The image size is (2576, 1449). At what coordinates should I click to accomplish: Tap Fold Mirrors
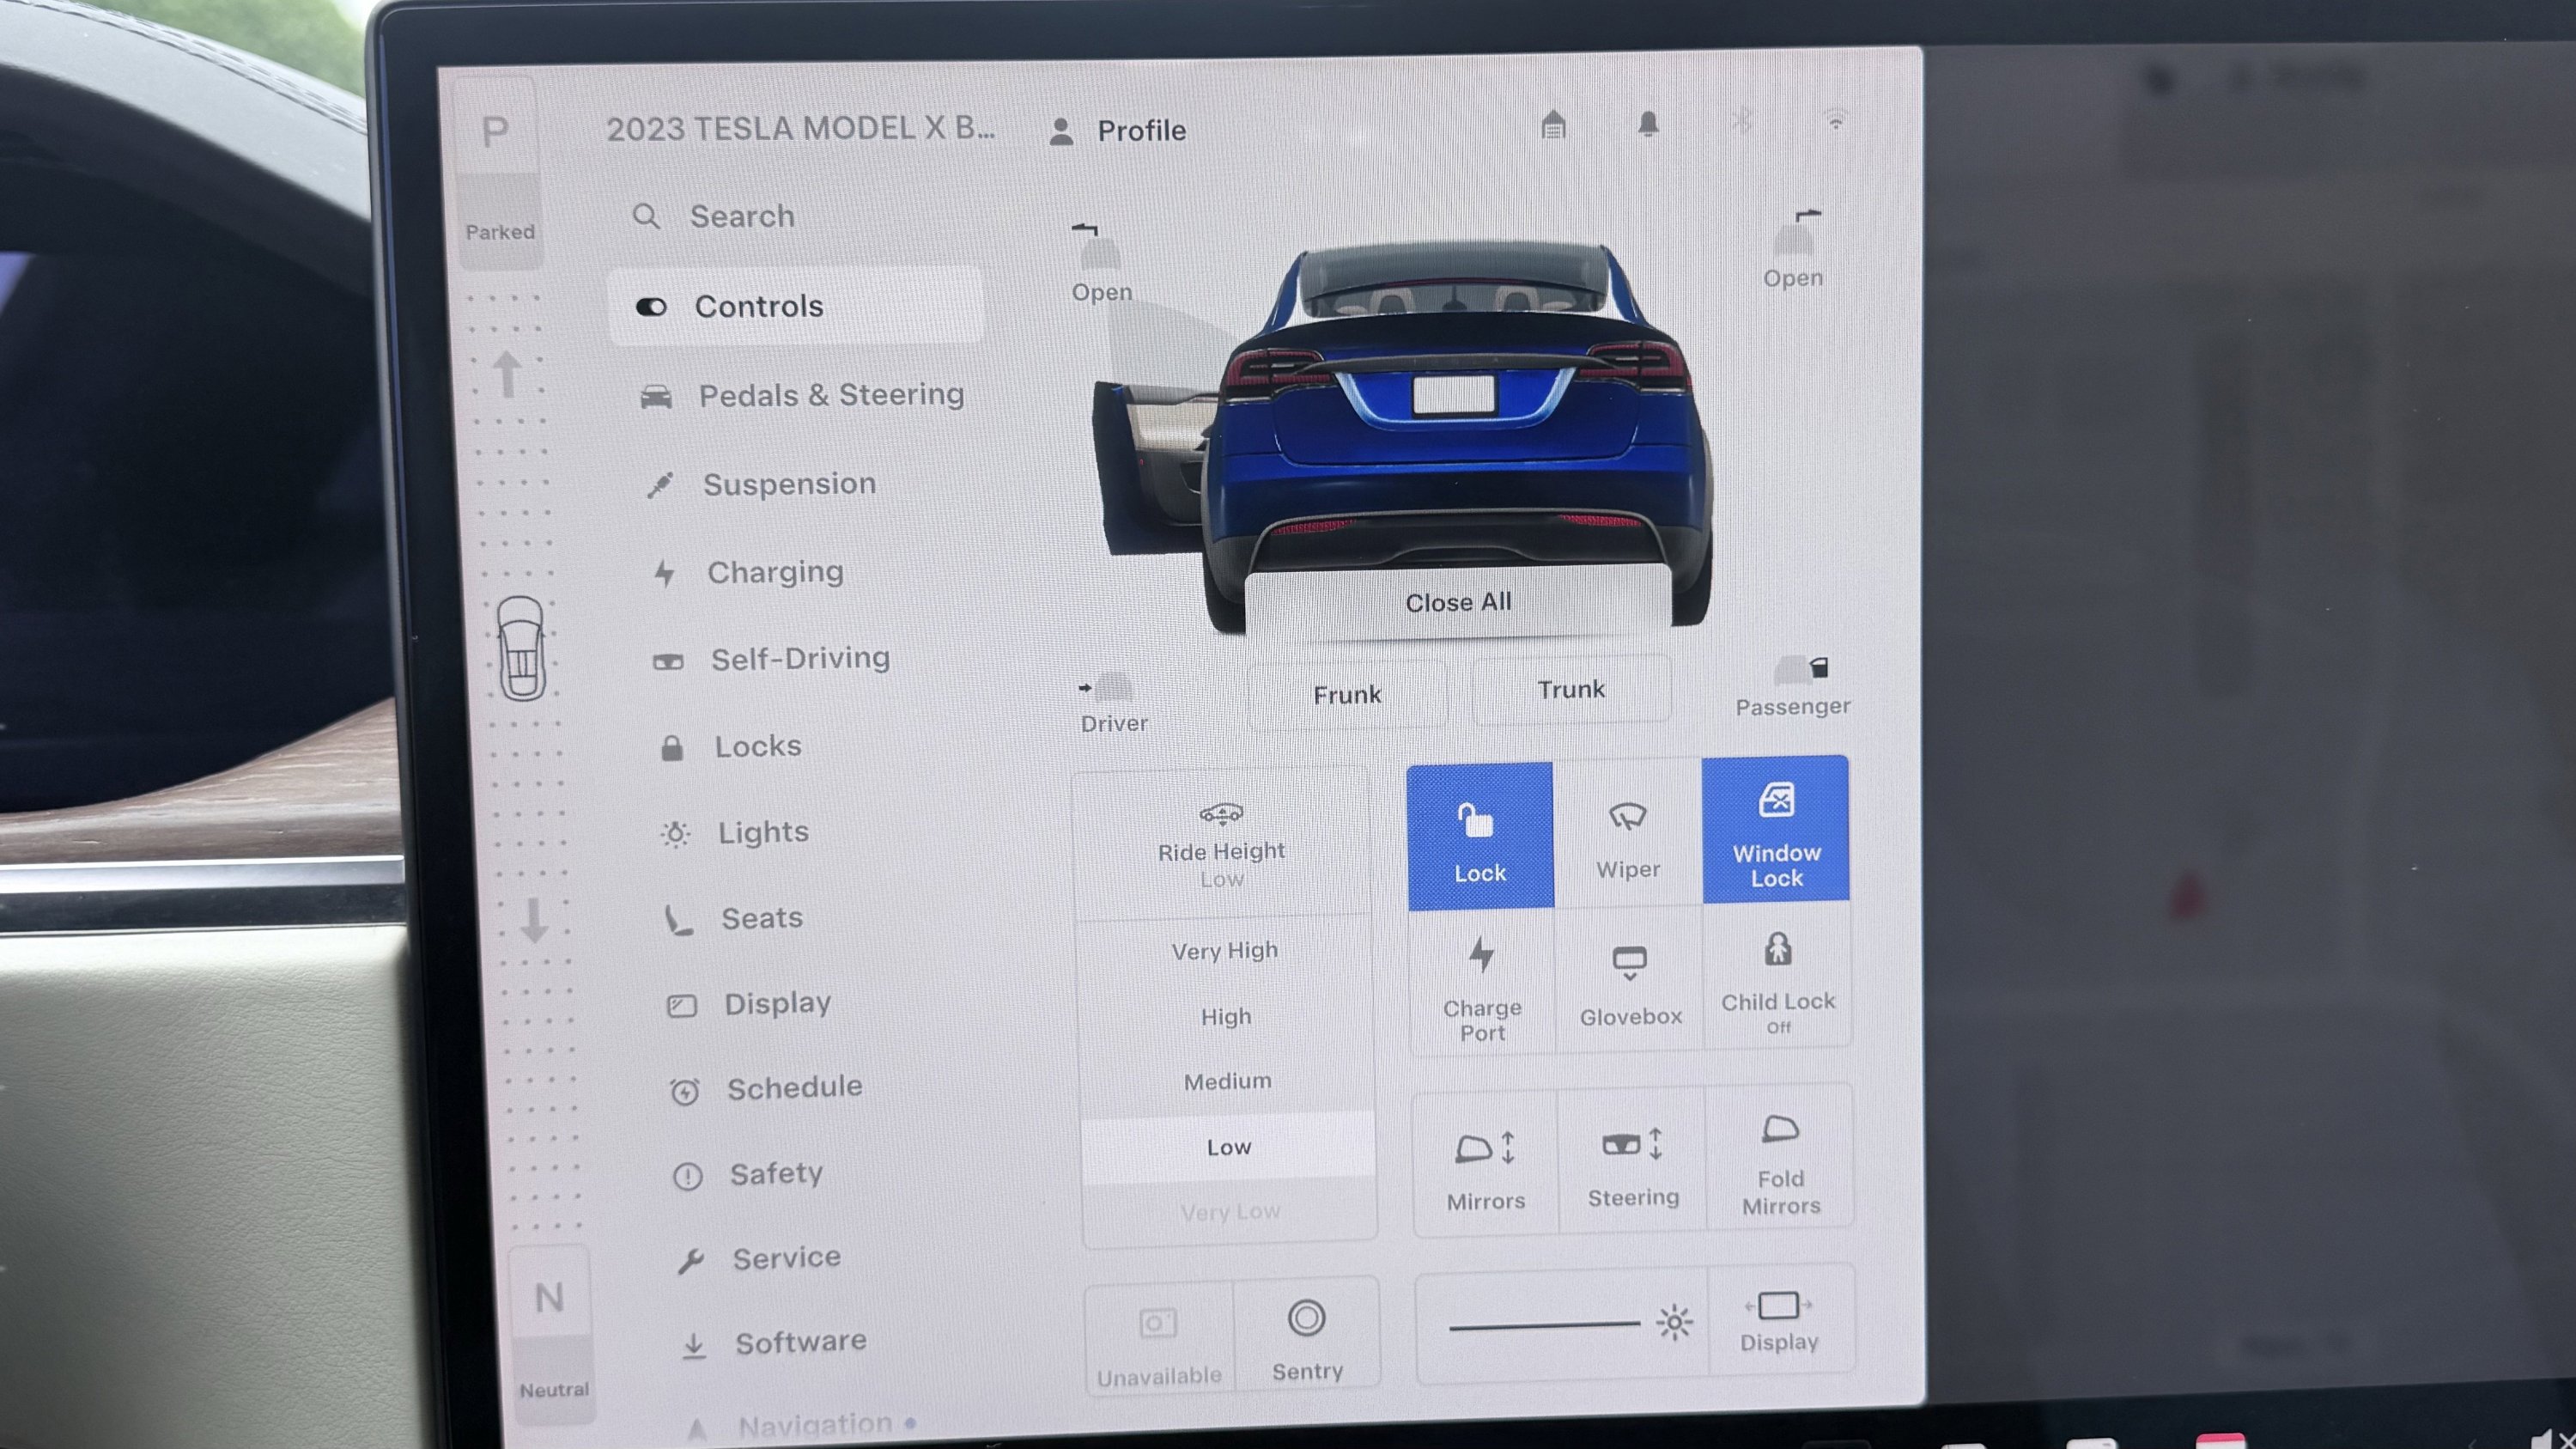pos(1781,1157)
